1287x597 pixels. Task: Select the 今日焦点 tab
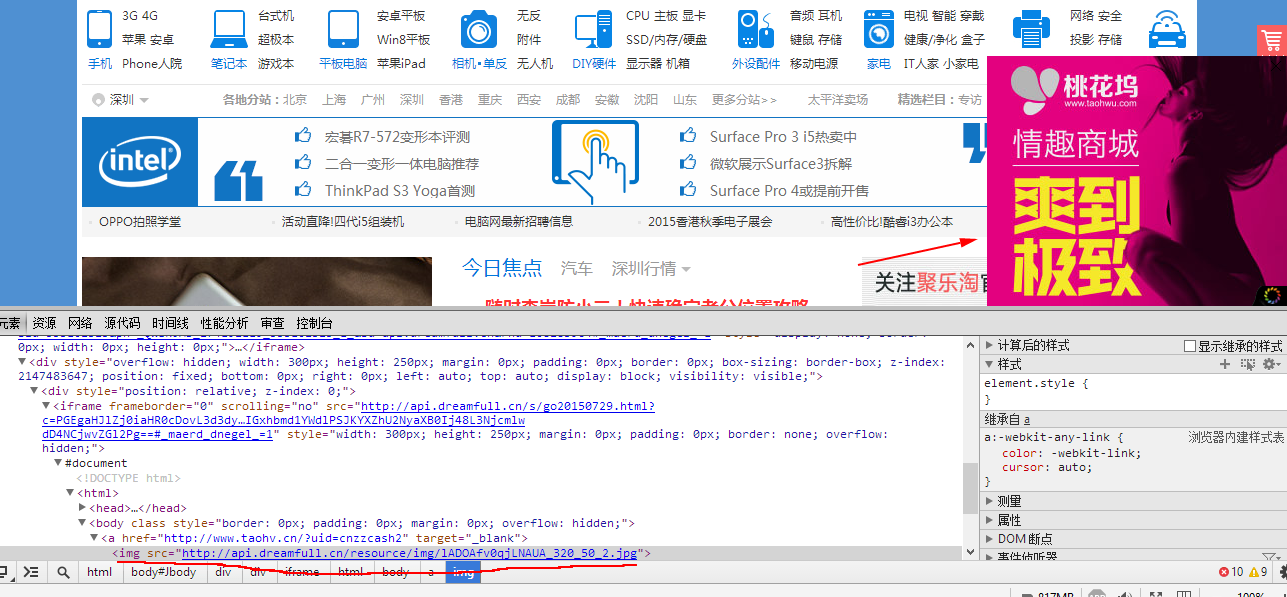pyautogui.click(x=502, y=268)
